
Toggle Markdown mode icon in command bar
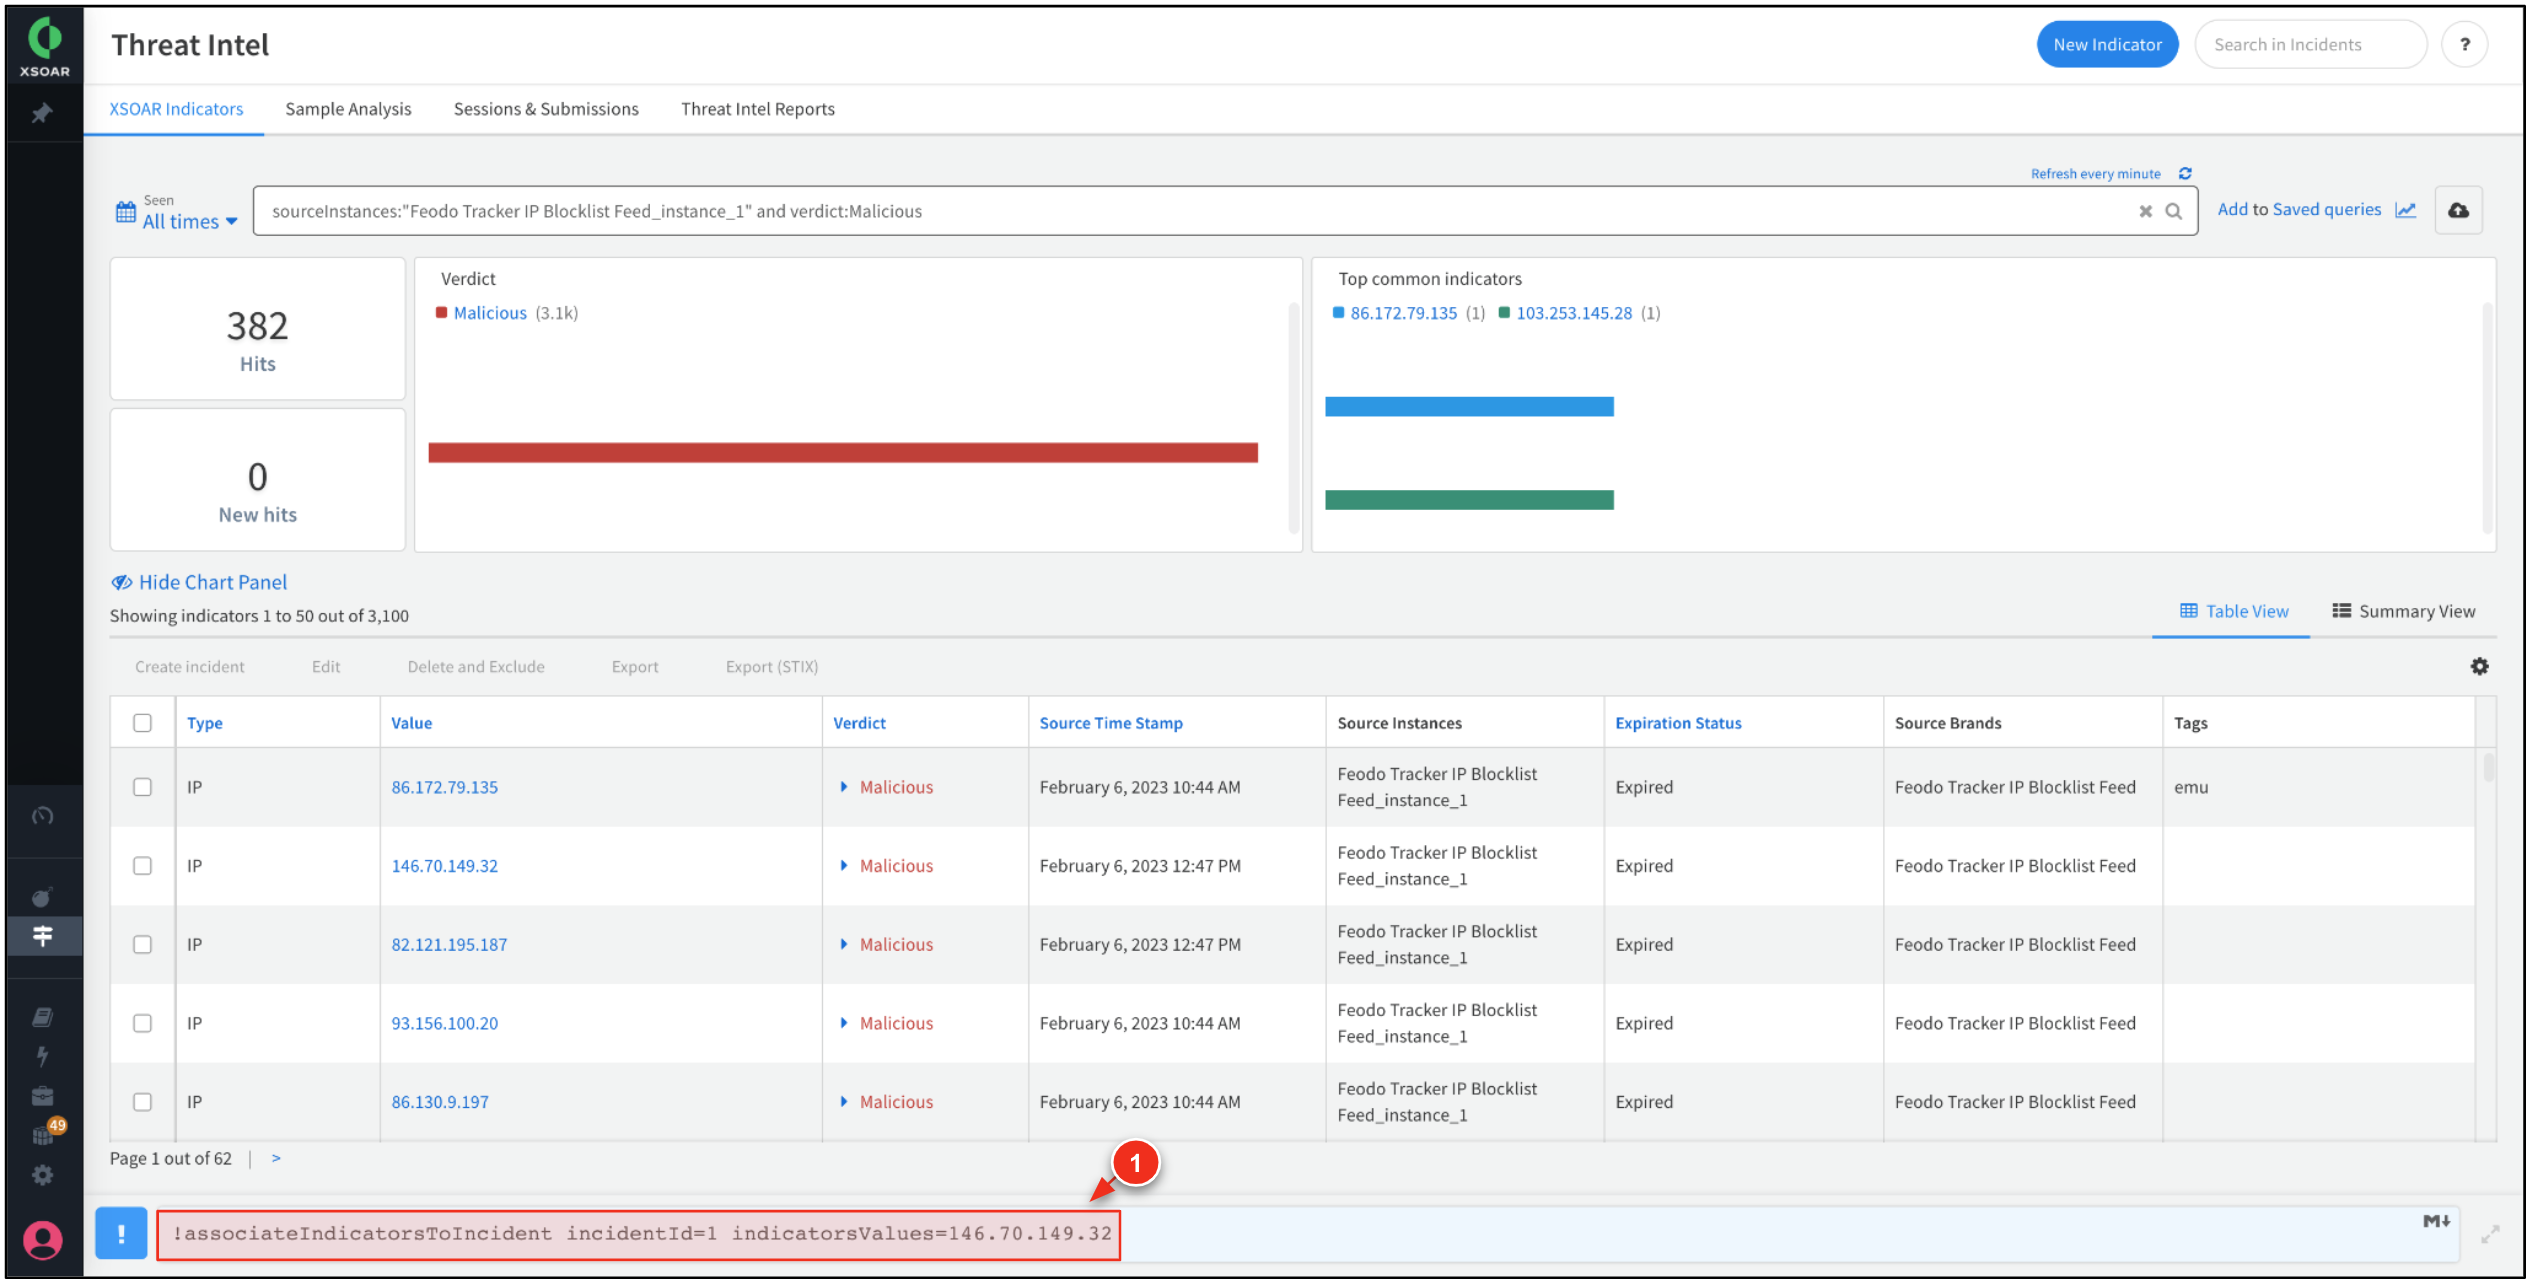2436,1221
